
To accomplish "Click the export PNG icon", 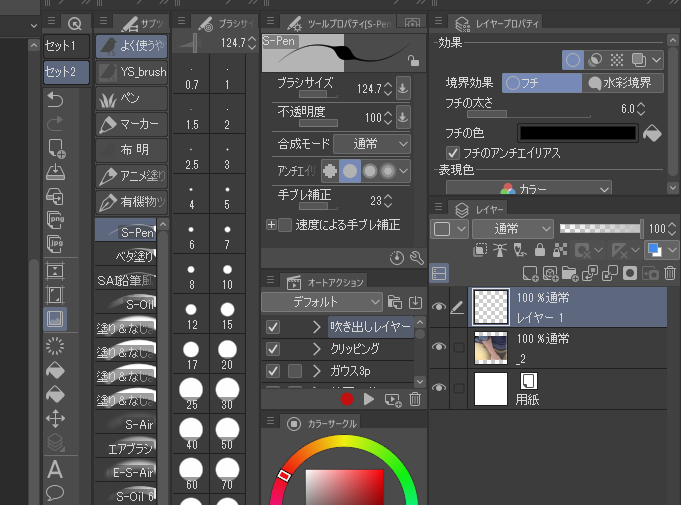I will [55, 220].
